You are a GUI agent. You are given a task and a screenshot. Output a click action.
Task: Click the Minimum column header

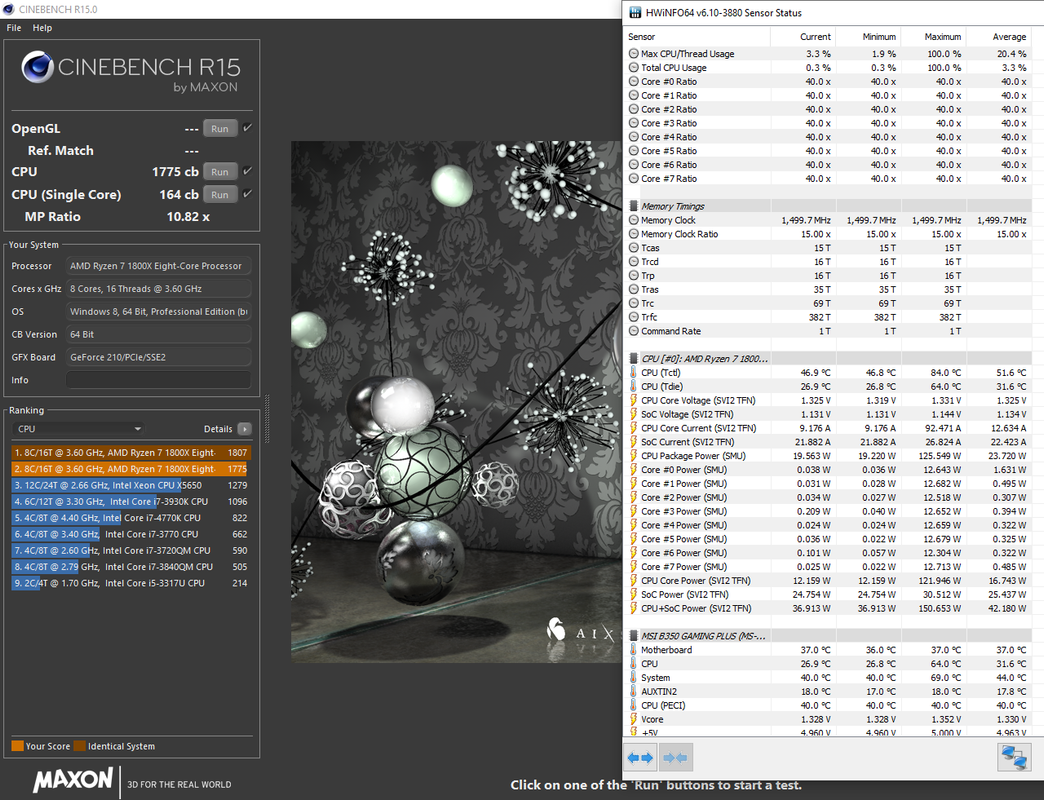[868, 37]
